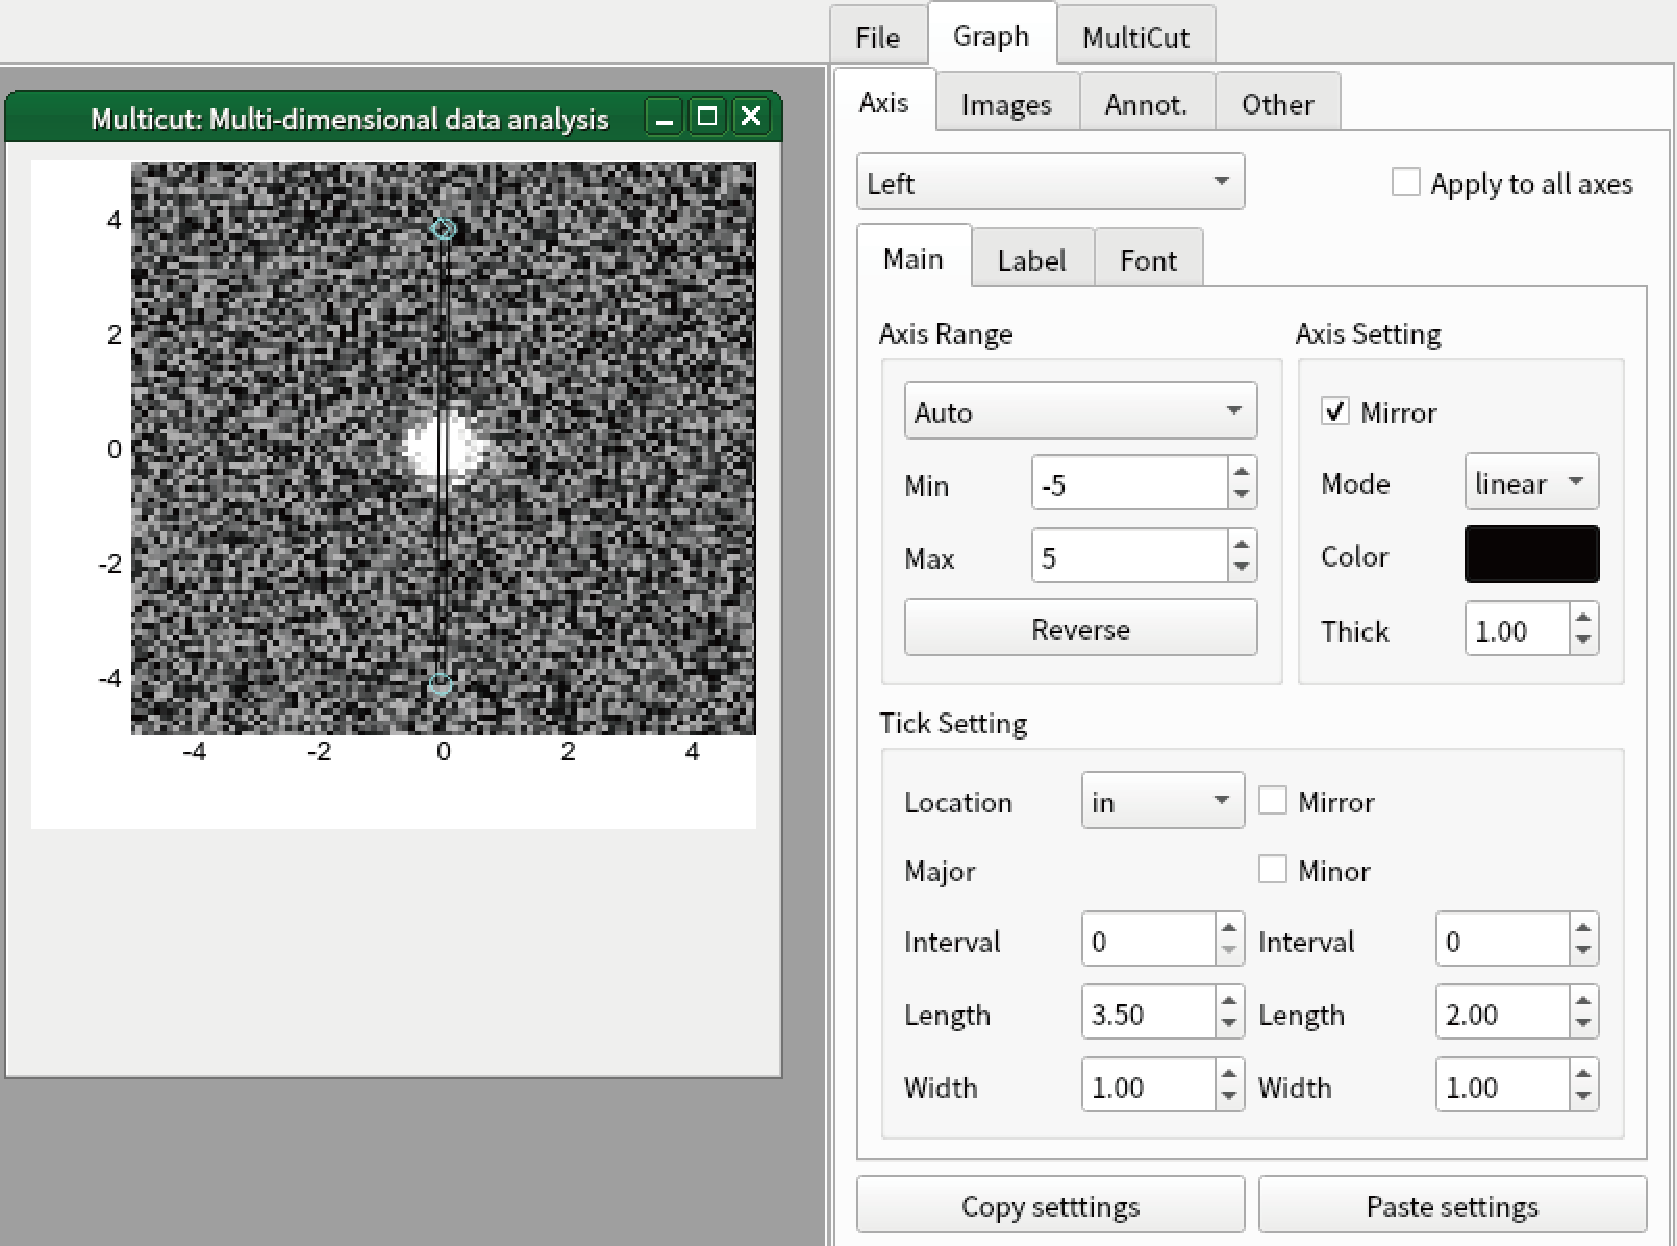Click the Major Interval field

click(x=1149, y=940)
